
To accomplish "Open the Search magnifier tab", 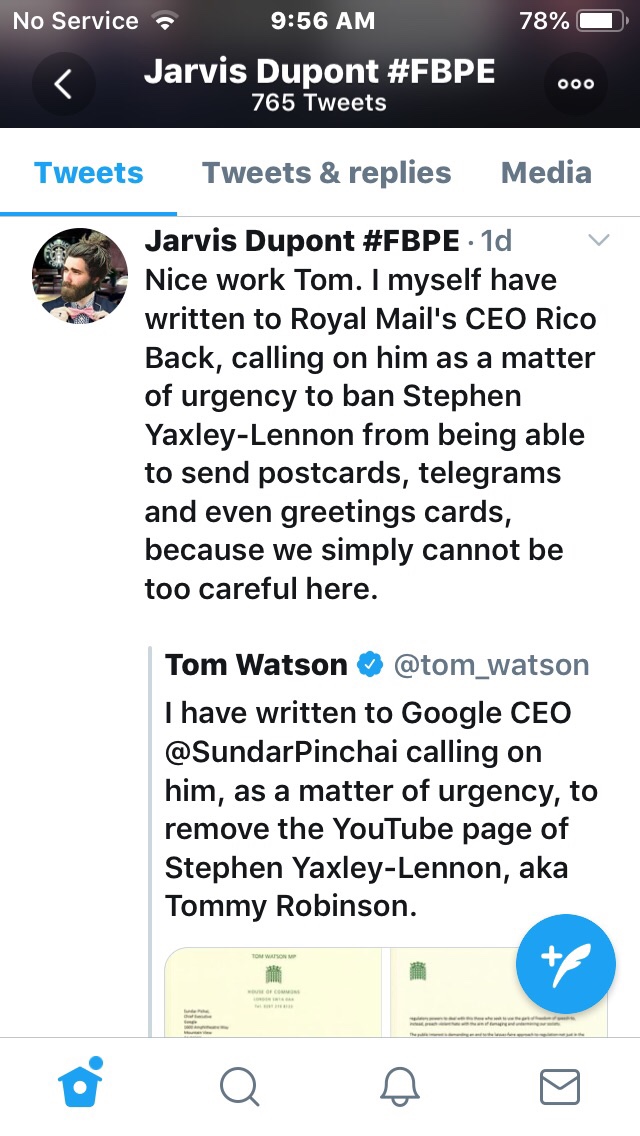I will tap(239, 1086).
